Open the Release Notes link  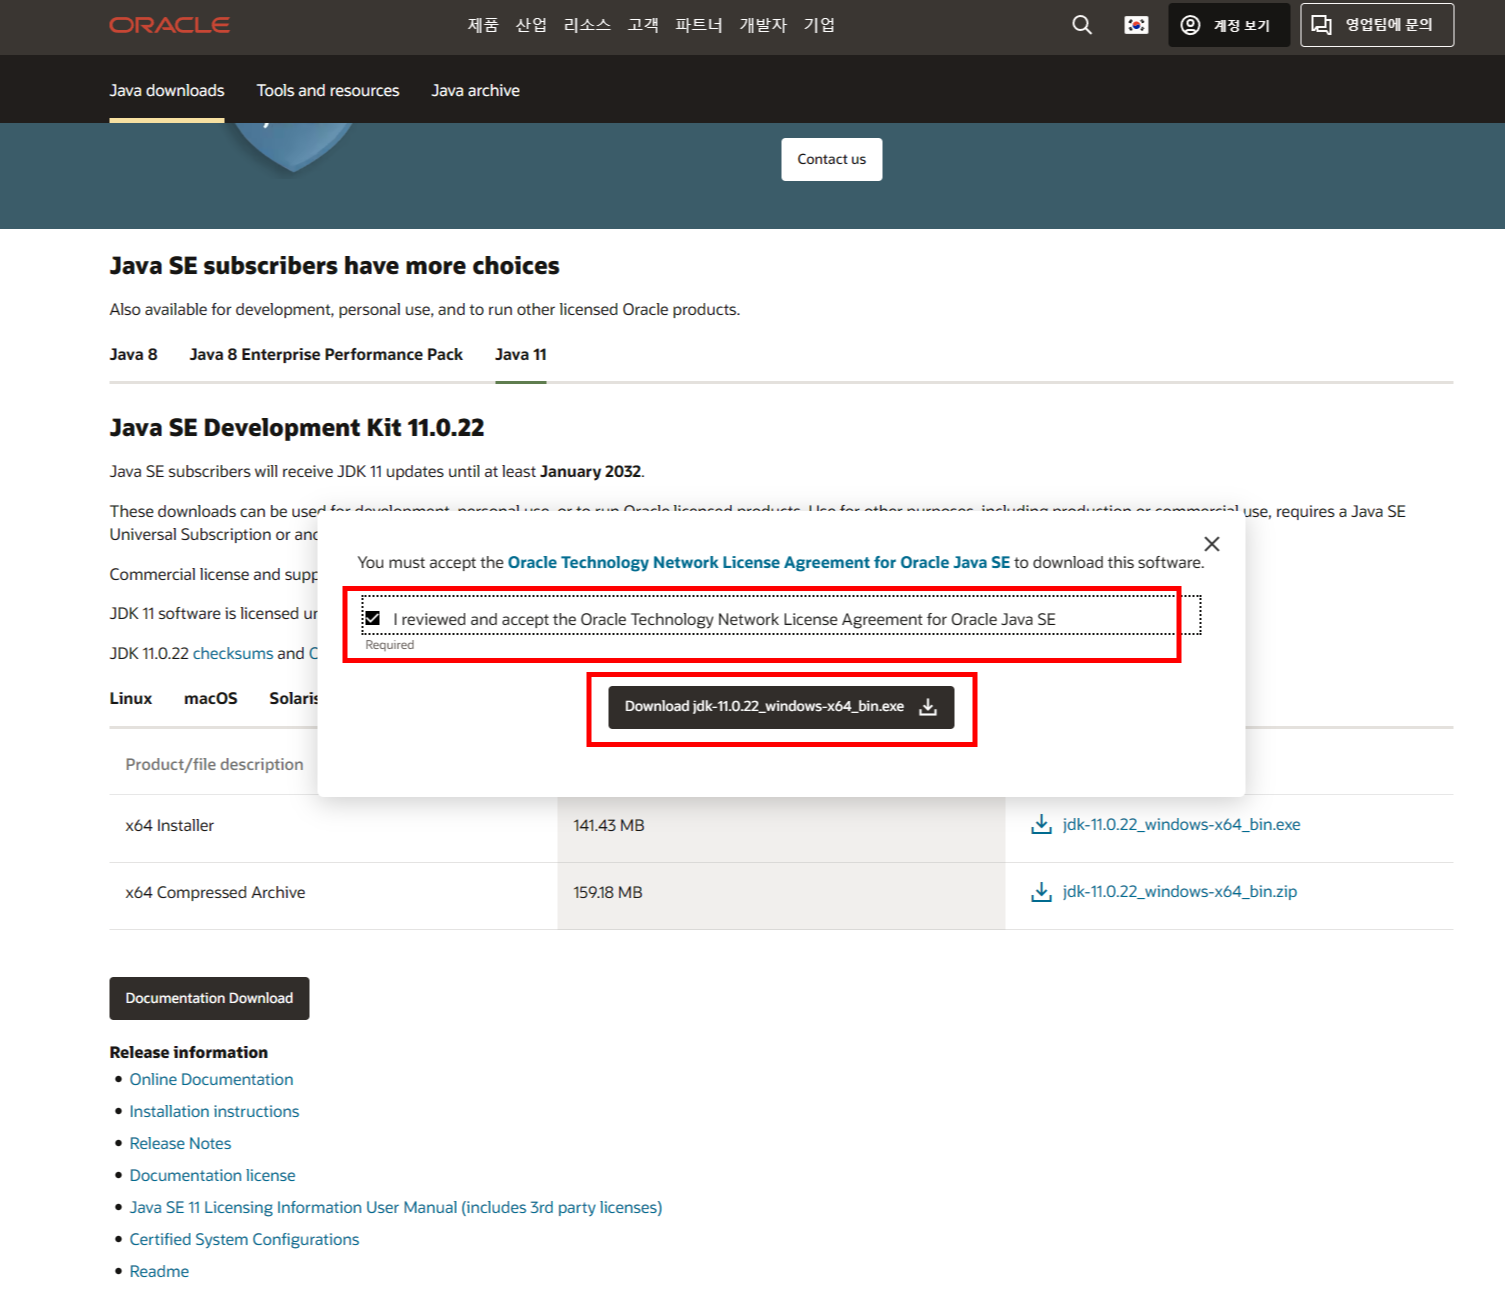click(x=180, y=1143)
